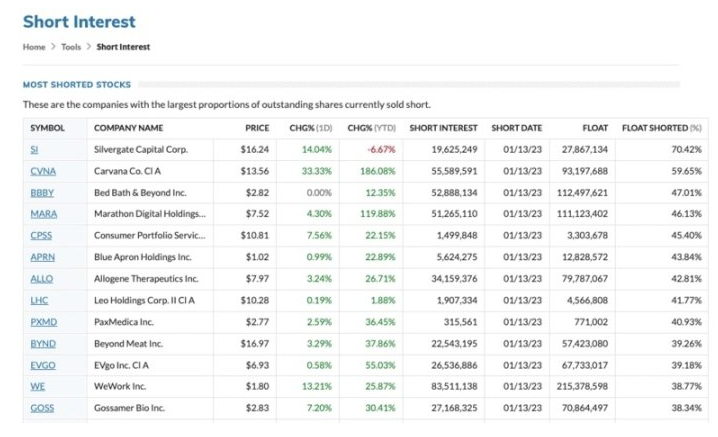Image resolution: width=718 pixels, height=437 pixels.
Task: Open the WE ticker link
Action: point(38,386)
